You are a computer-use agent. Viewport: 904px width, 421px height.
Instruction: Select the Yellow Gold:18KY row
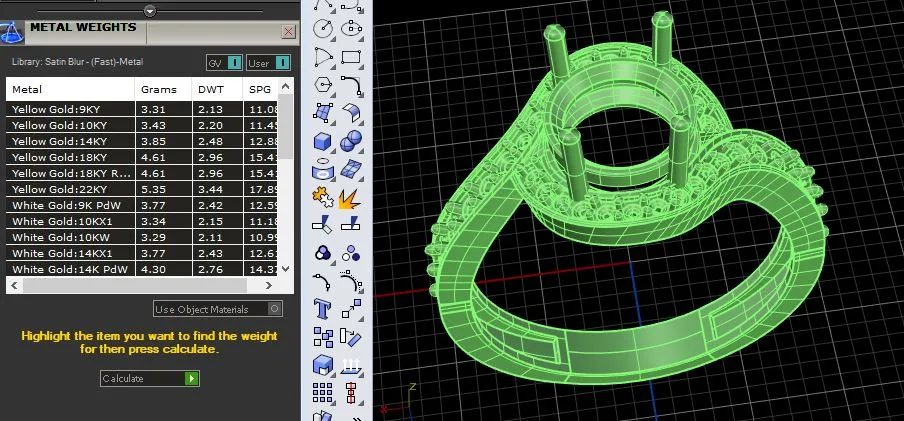[x=142, y=157]
